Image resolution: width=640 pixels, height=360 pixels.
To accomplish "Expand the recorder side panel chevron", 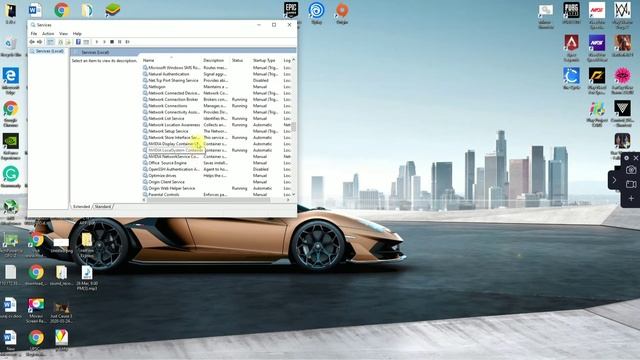I will tap(614, 180).
